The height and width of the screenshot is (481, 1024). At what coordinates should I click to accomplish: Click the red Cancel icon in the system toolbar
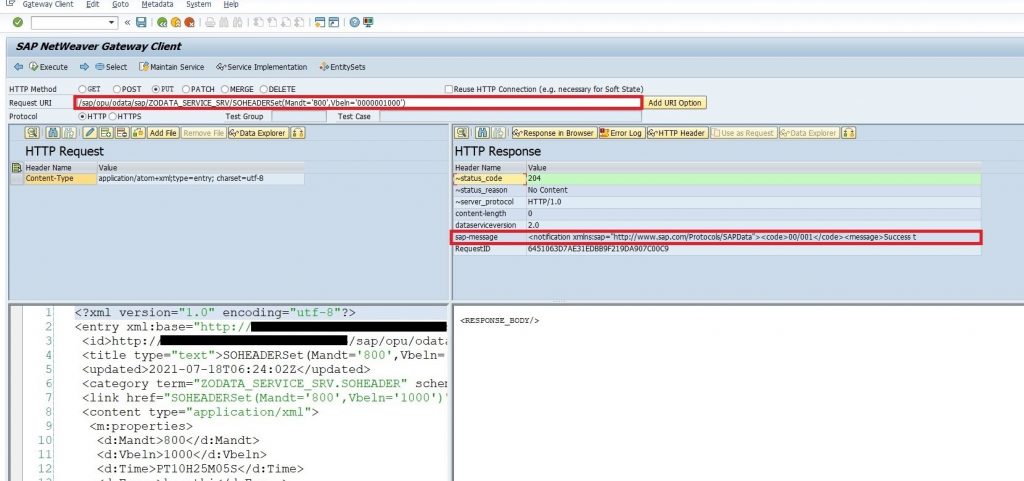pos(189,22)
